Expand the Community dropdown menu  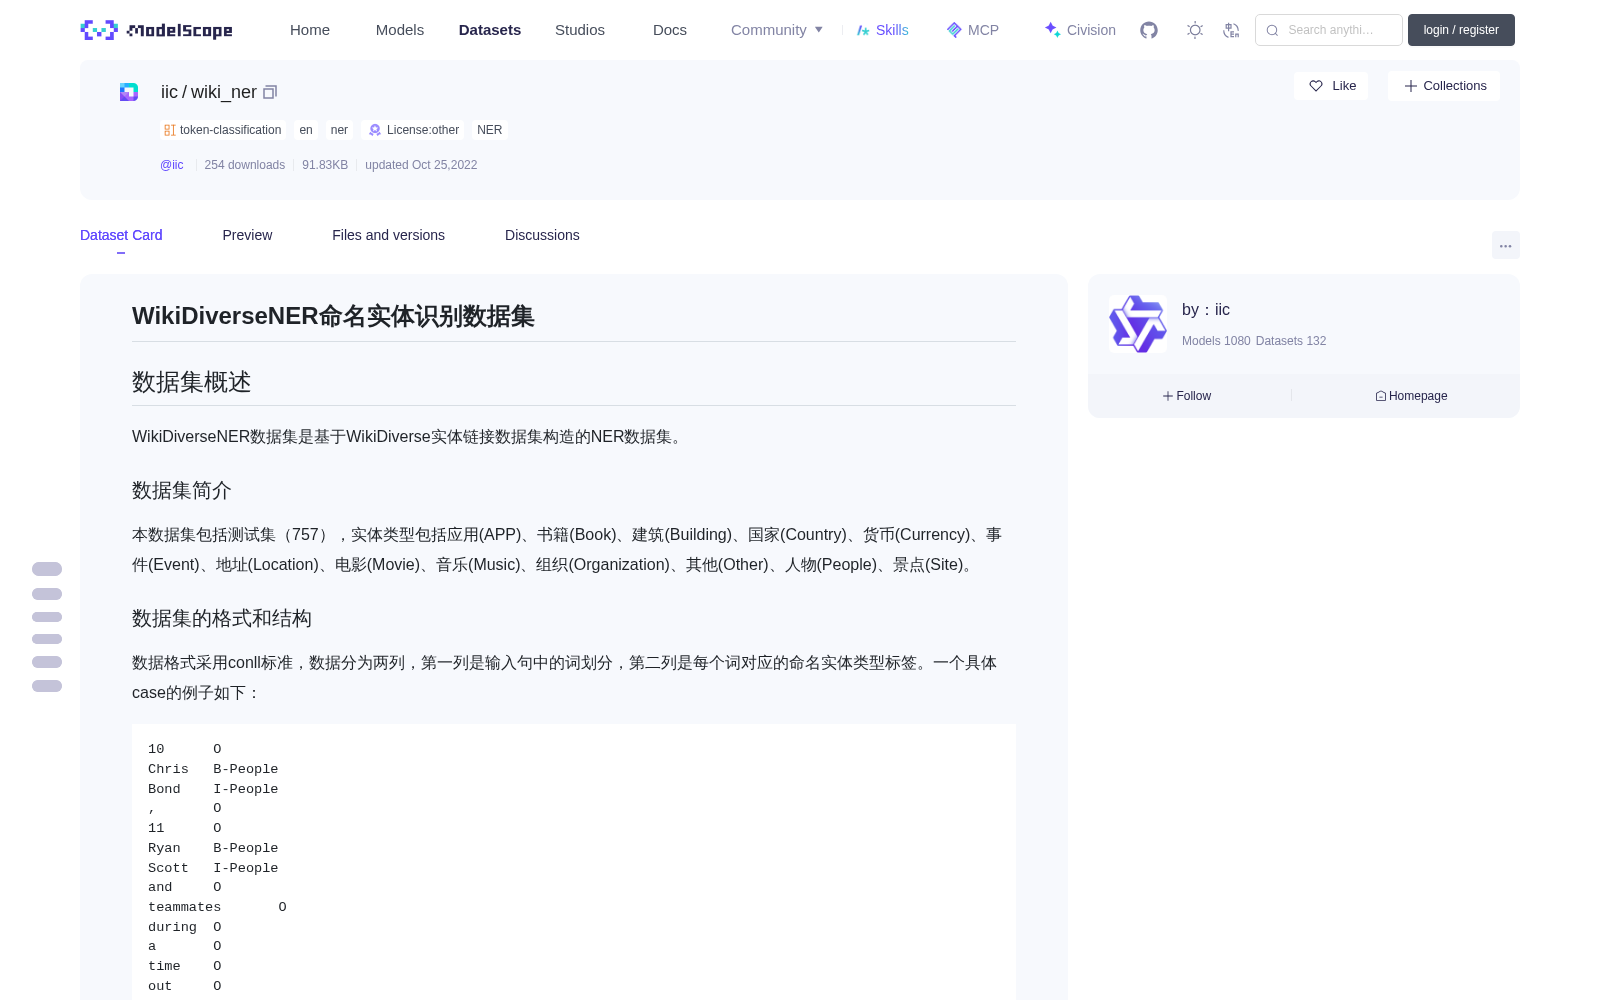pyautogui.click(x=777, y=30)
